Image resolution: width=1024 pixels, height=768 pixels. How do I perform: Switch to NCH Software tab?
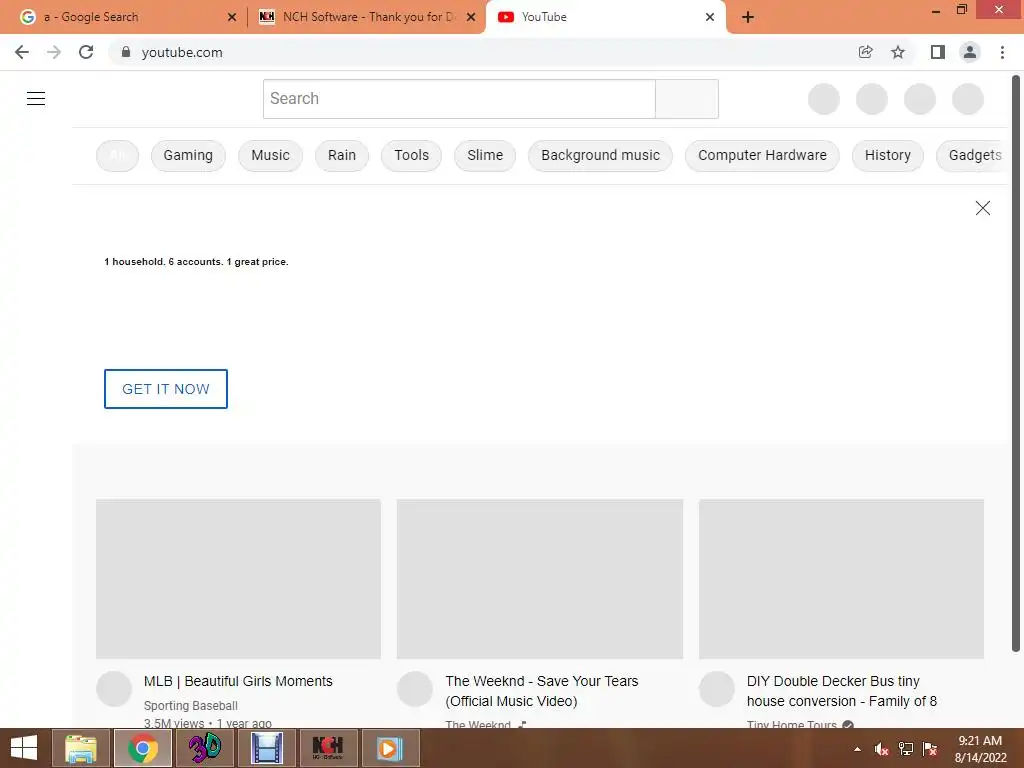pyautogui.click(x=366, y=17)
